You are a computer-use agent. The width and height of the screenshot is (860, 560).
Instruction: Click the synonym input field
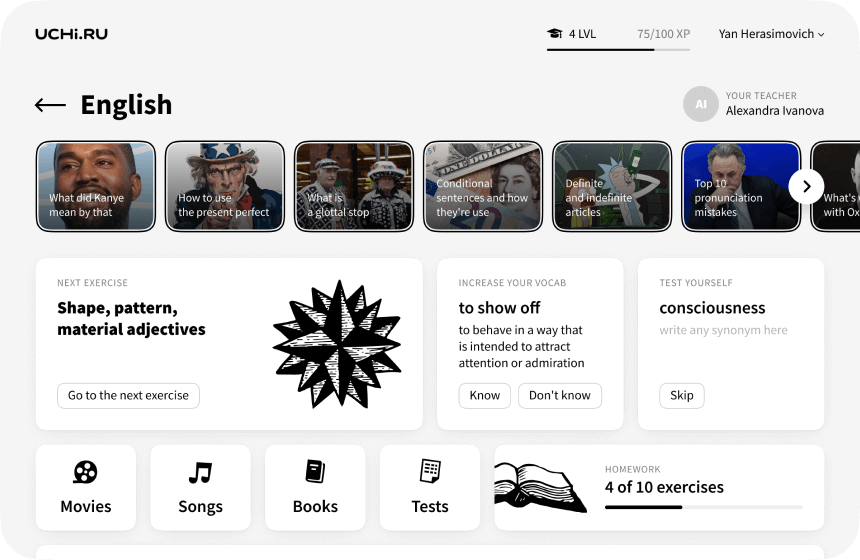point(723,330)
